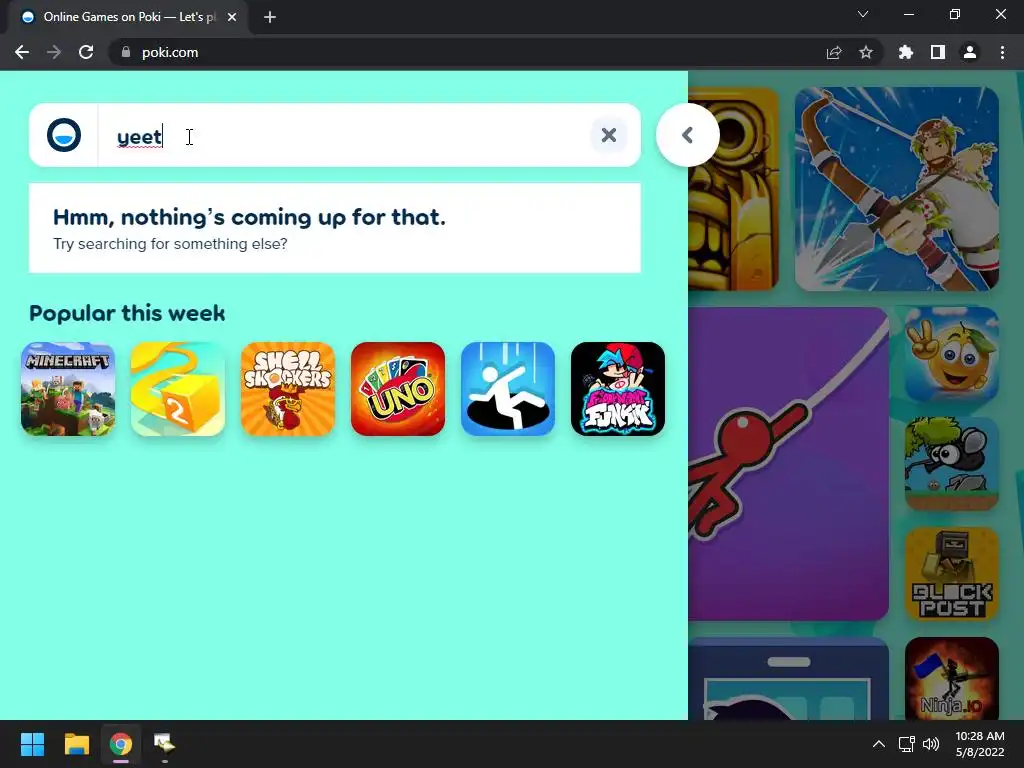Click inside the search field containing 'yeet'
Screen dimensions: 1024x768
coord(343,135)
